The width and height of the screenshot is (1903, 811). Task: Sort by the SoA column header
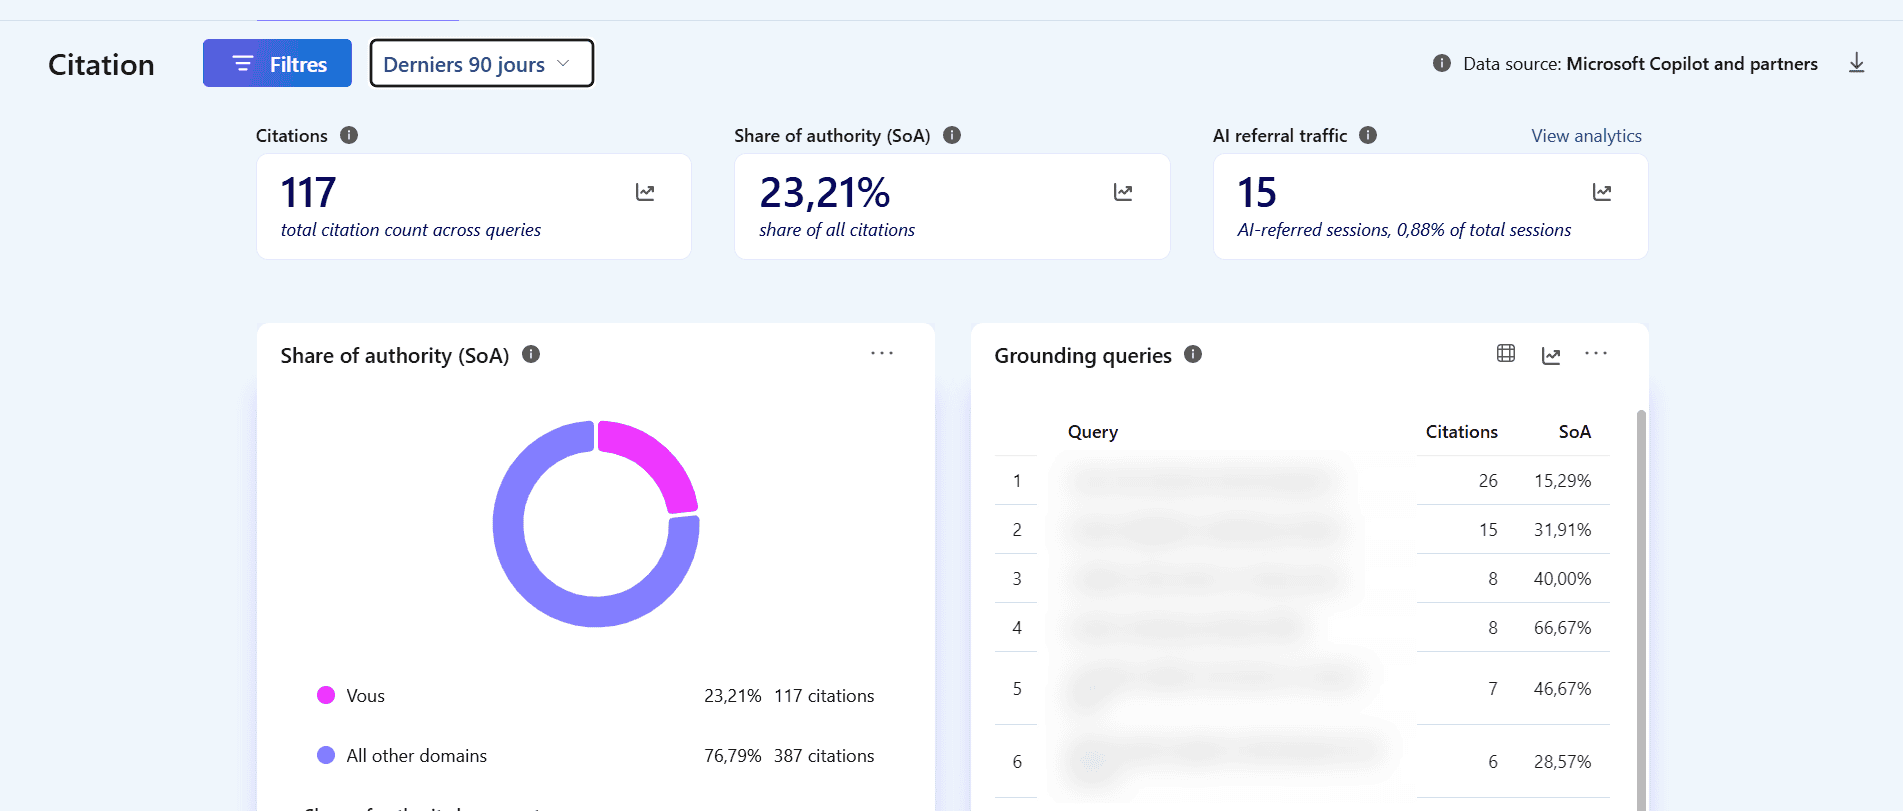(1574, 432)
